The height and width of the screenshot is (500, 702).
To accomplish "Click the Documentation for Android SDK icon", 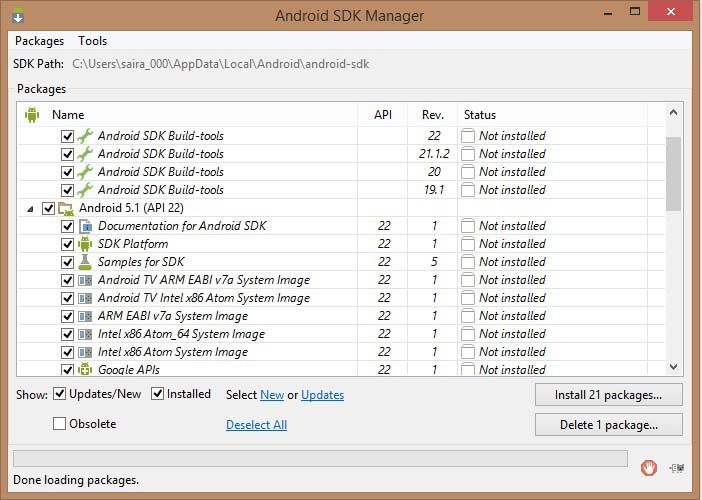I will click(85, 226).
